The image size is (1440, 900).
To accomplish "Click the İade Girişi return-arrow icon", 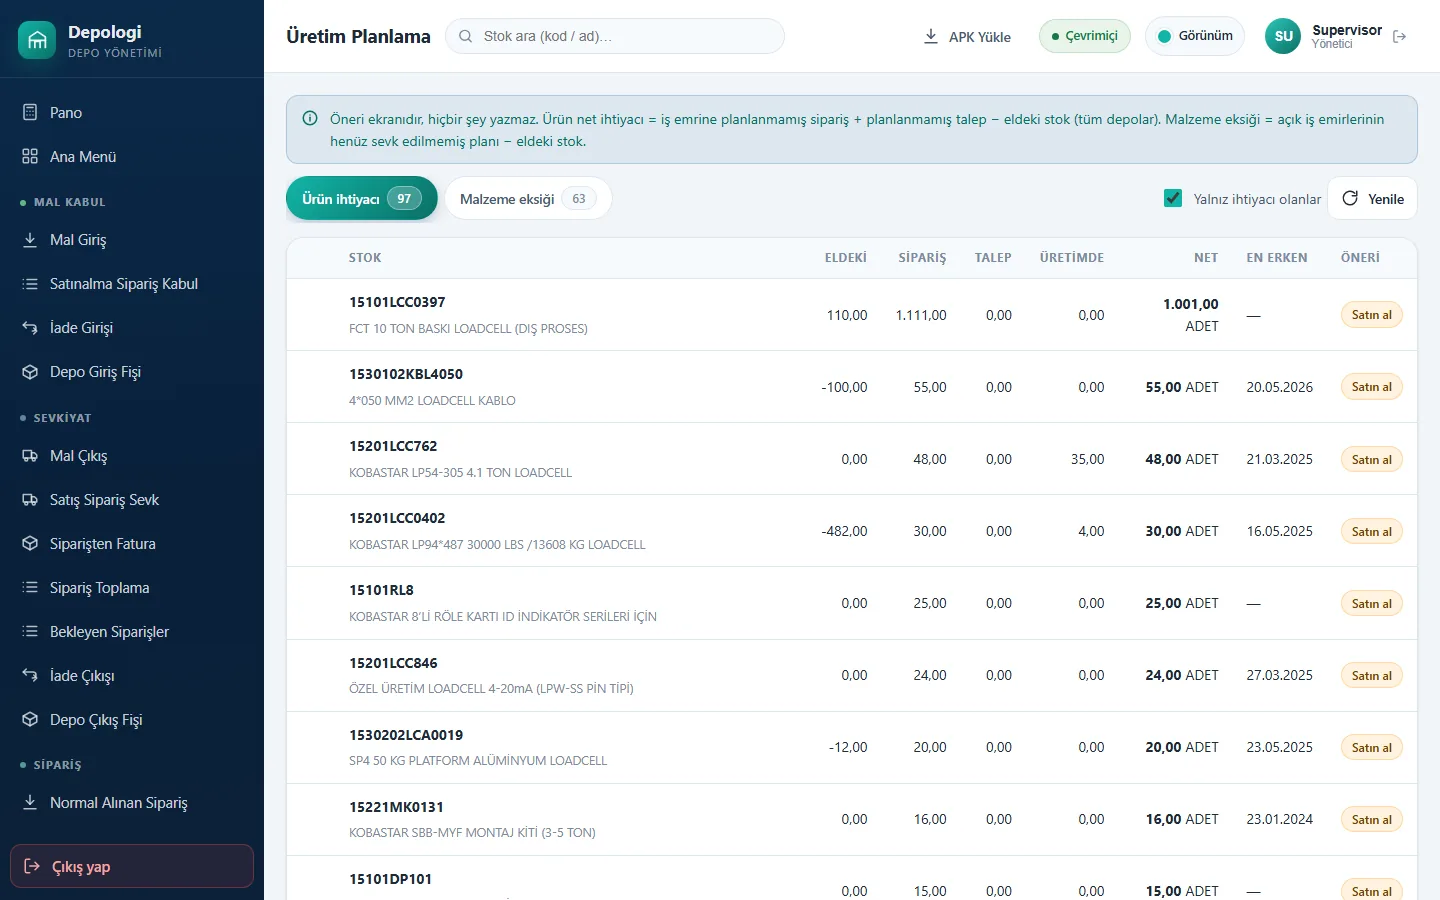I will 30,328.
